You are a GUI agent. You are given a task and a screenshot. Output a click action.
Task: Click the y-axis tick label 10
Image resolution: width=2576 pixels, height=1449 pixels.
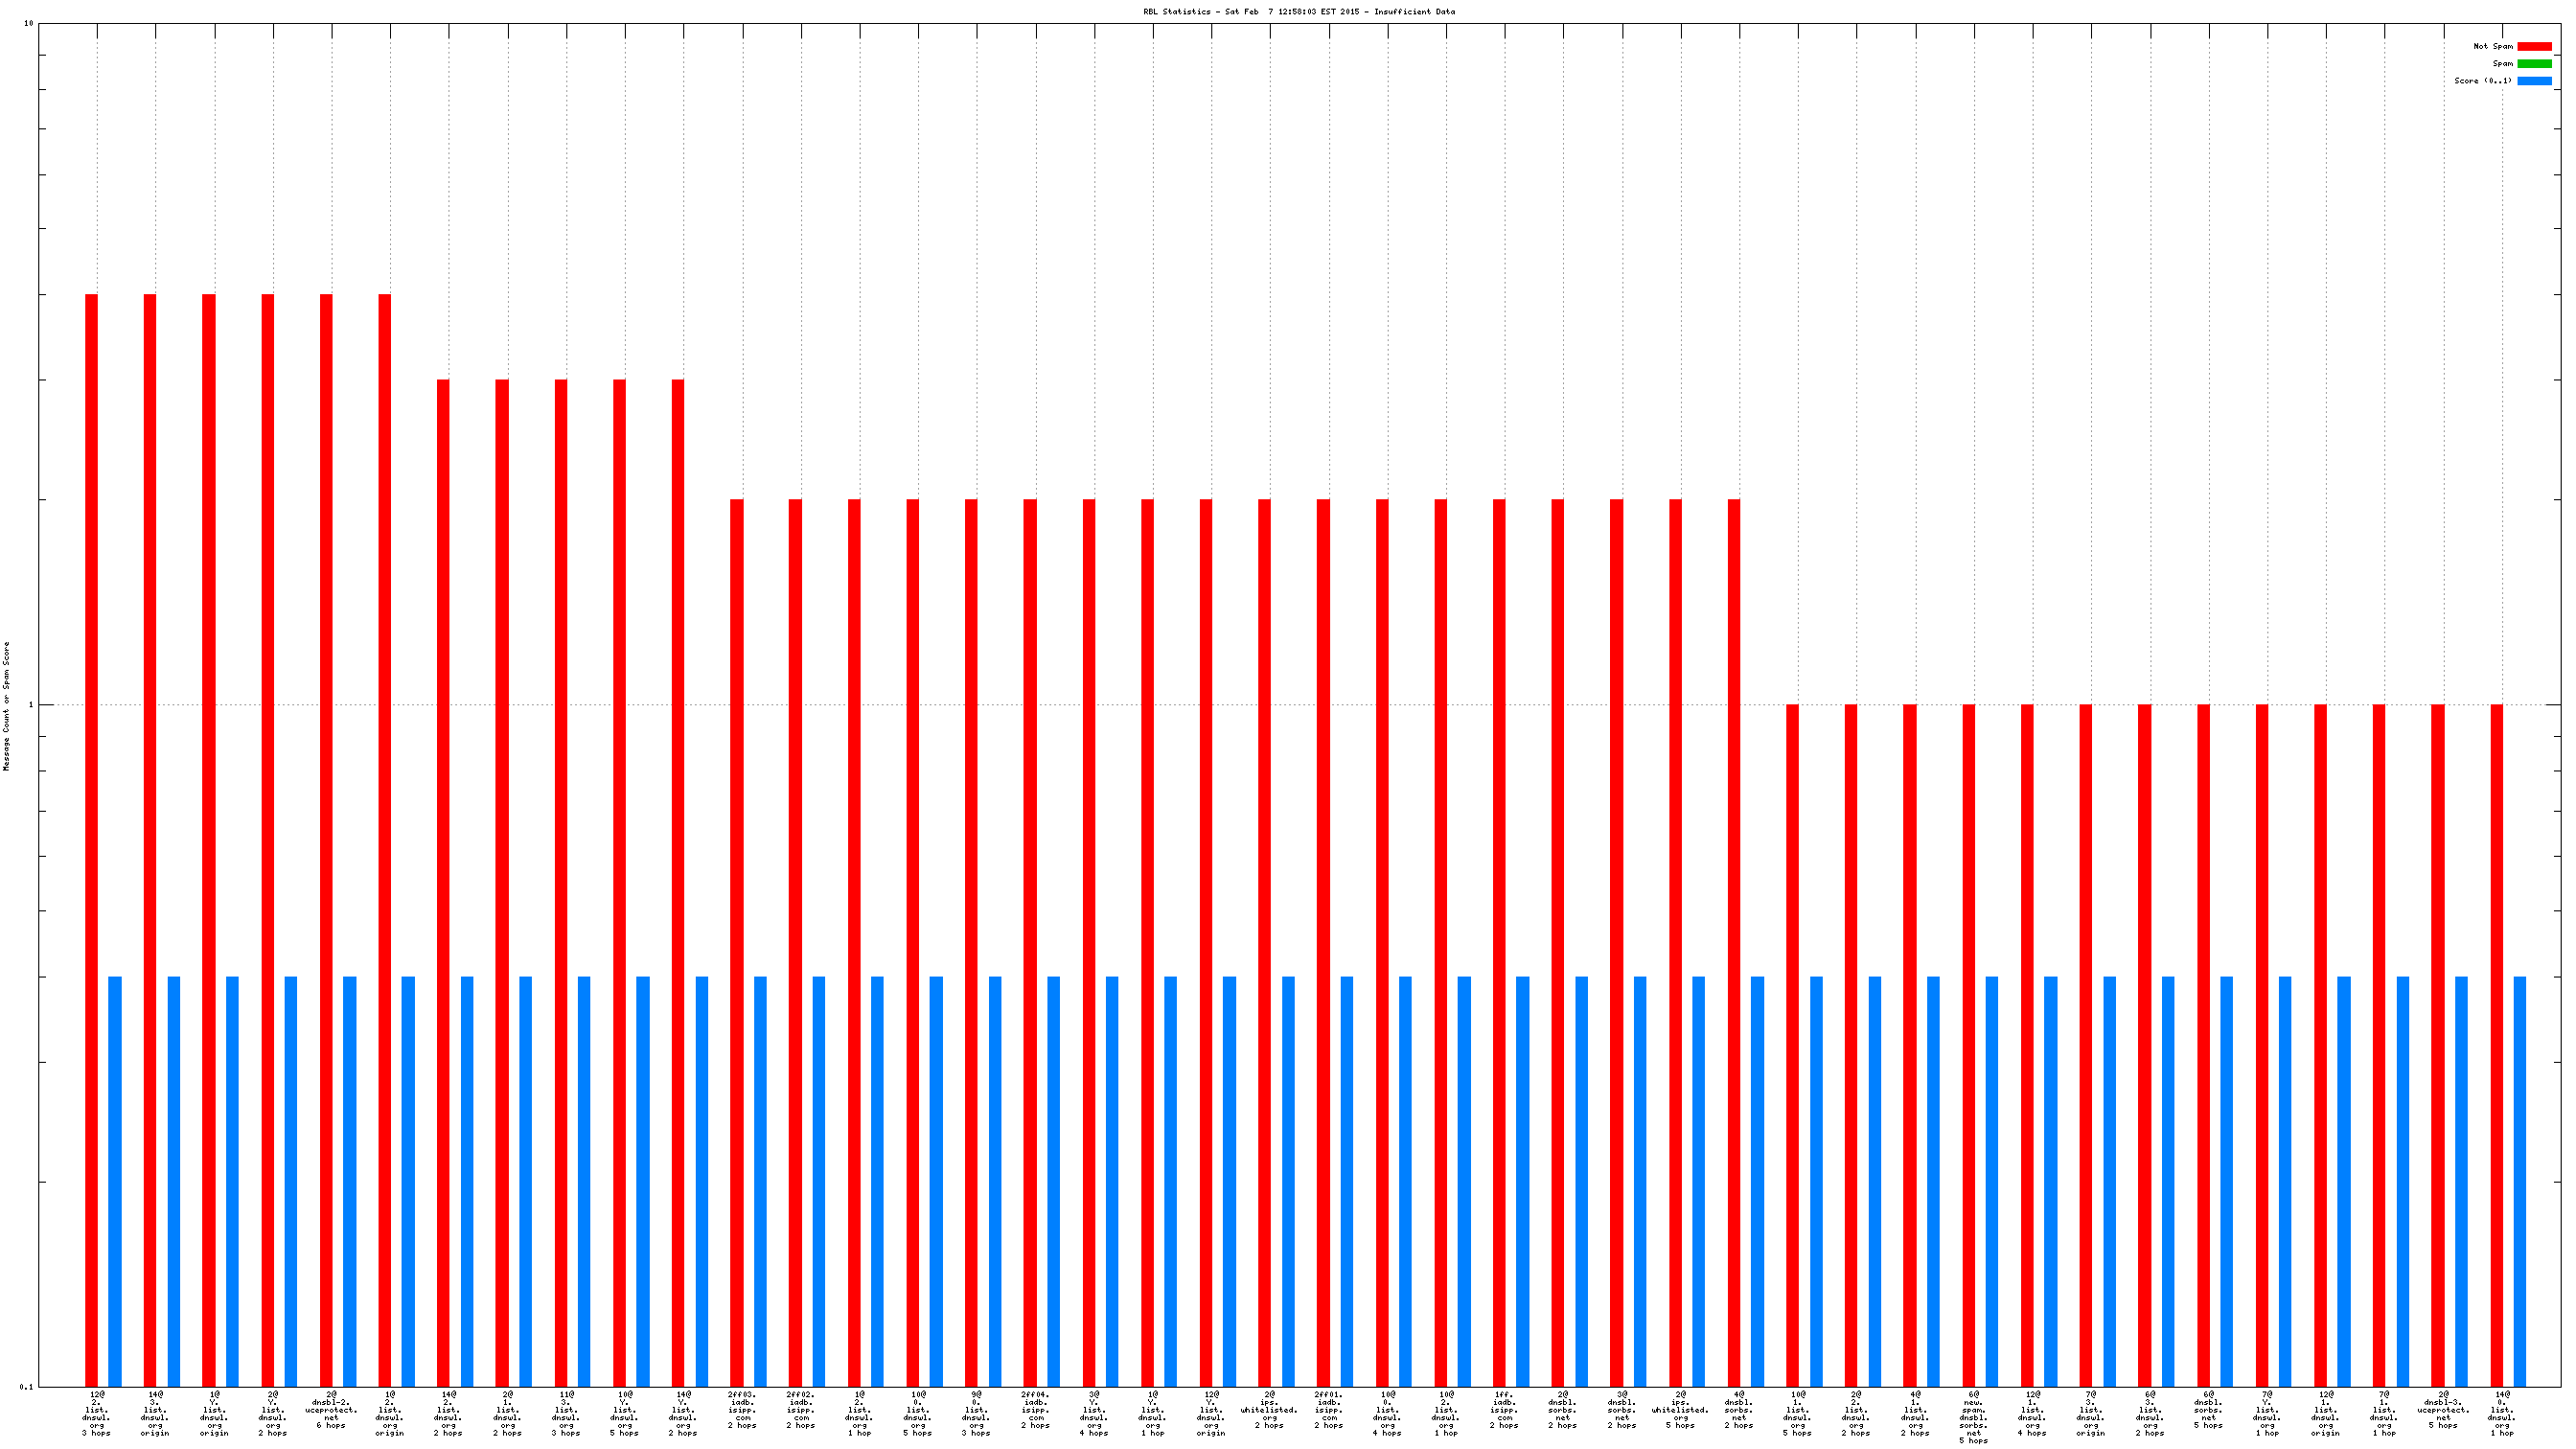pyautogui.click(x=28, y=24)
